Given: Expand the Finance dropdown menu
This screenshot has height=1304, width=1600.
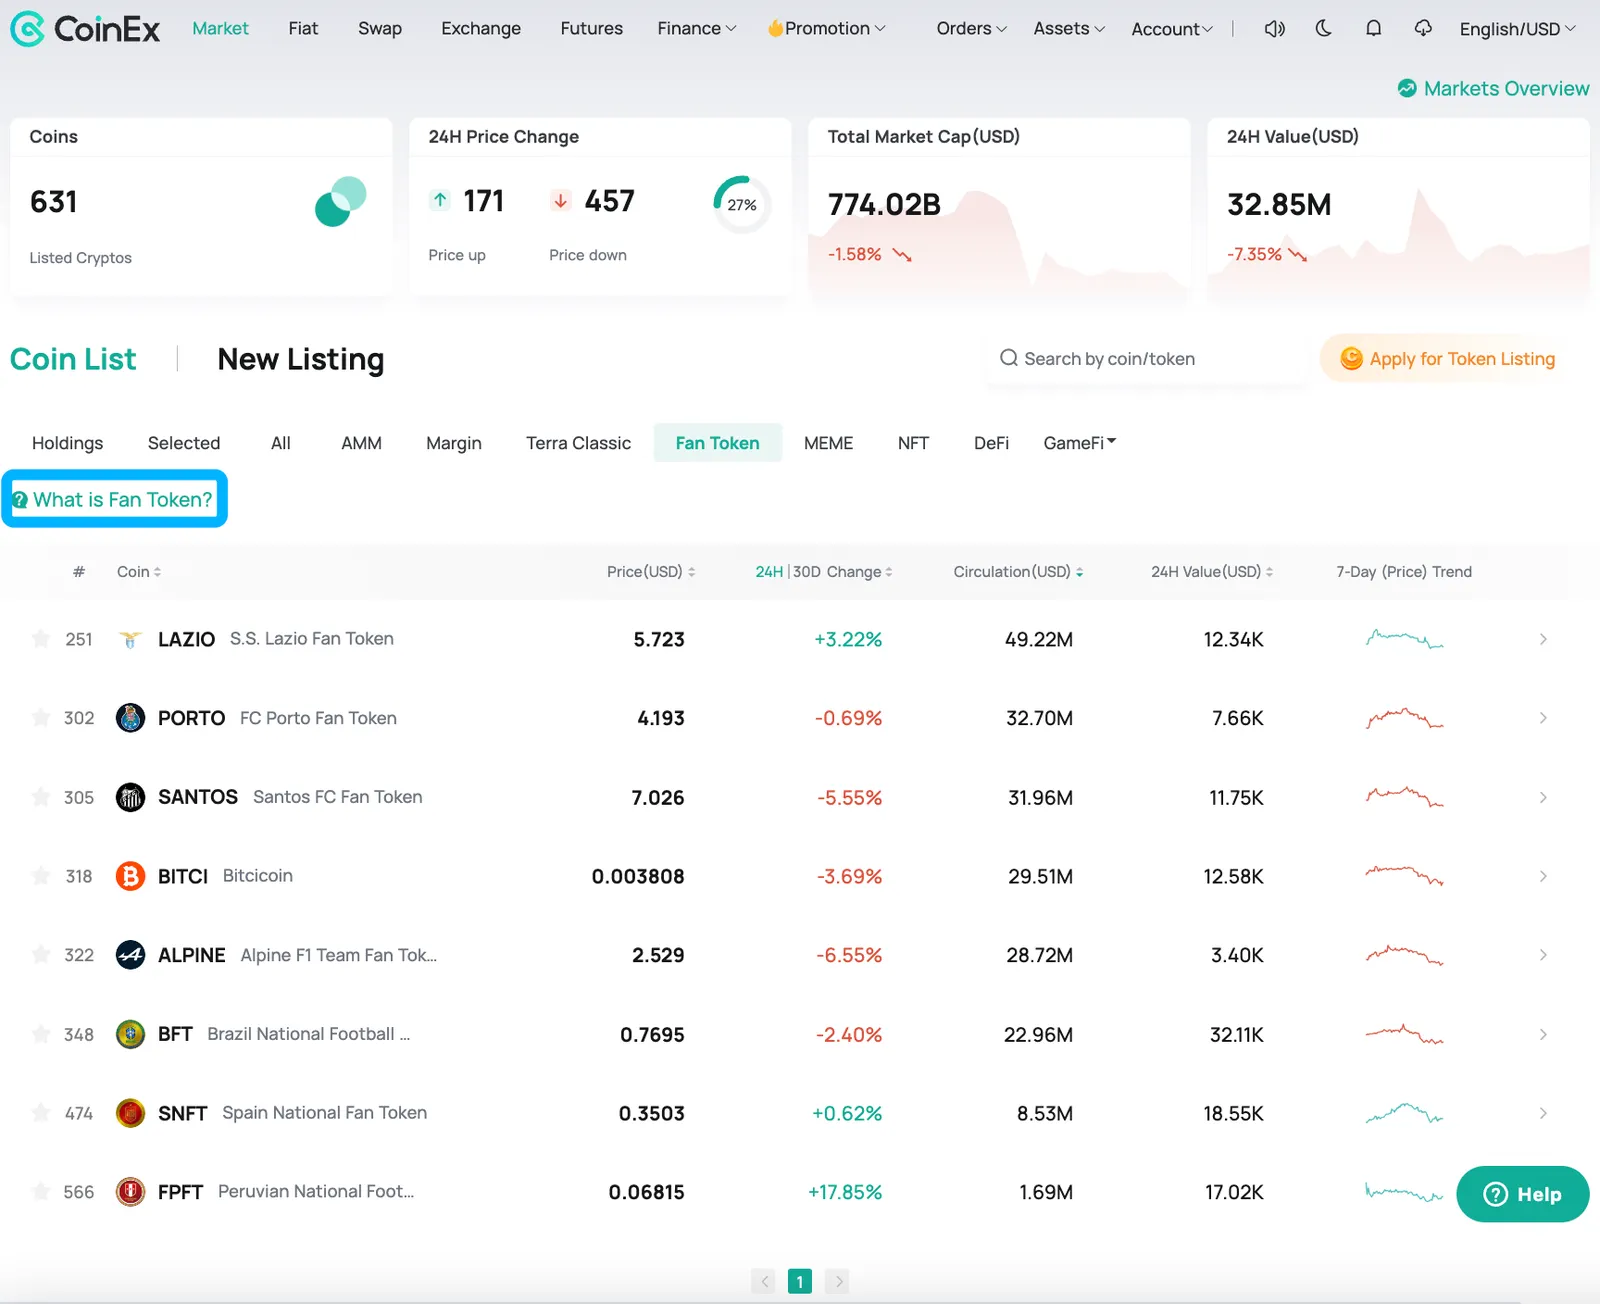Looking at the screenshot, I should [x=696, y=29].
